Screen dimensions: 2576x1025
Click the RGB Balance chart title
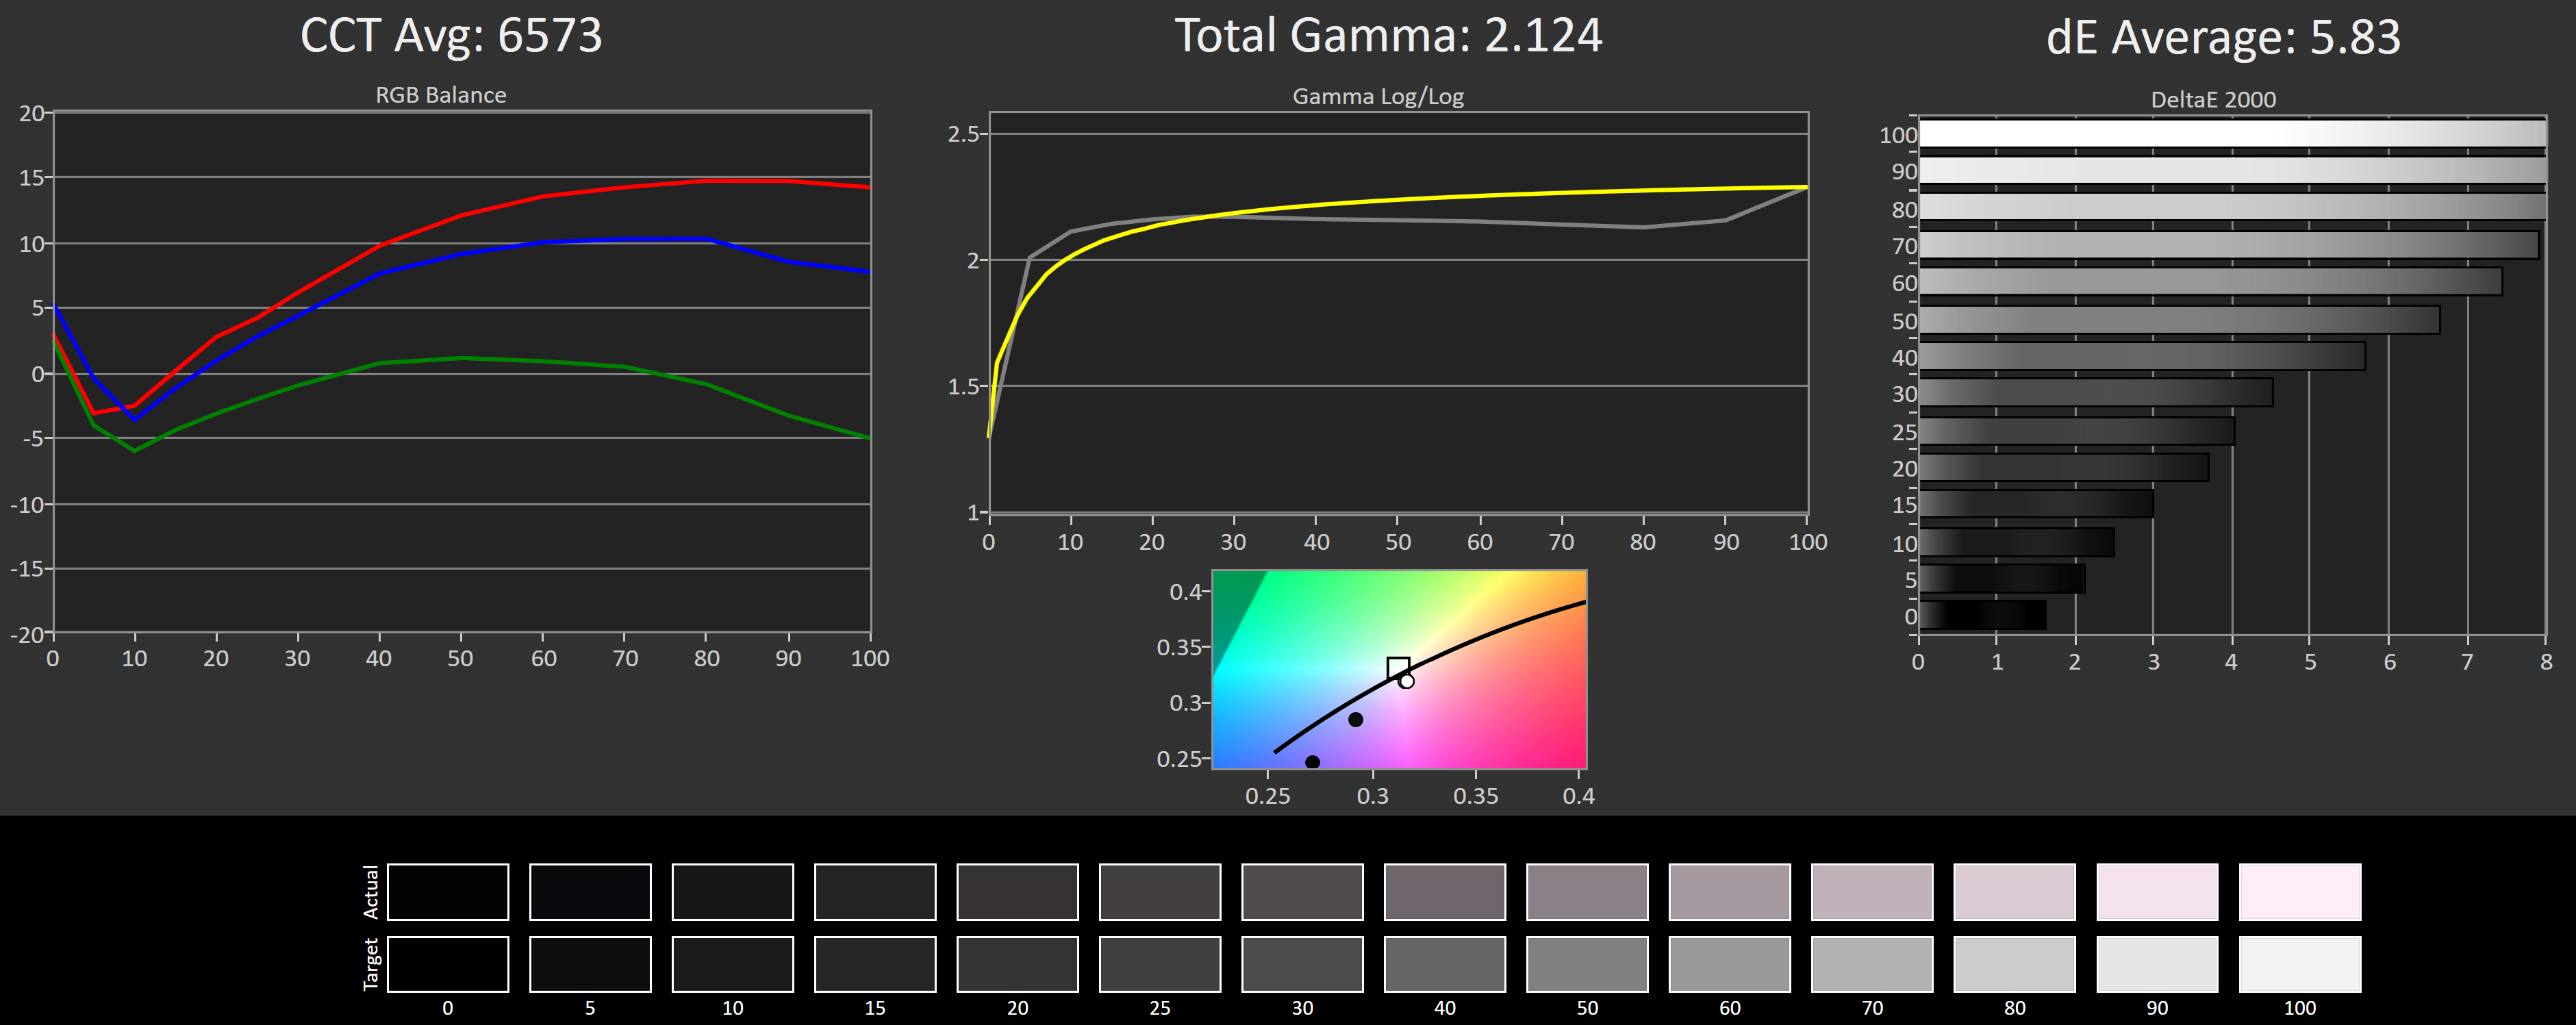tap(441, 95)
